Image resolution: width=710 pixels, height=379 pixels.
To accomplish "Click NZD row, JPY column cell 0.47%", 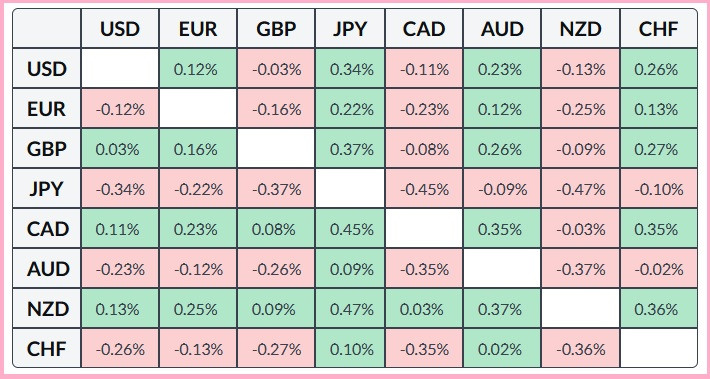I will pyautogui.click(x=352, y=309).
